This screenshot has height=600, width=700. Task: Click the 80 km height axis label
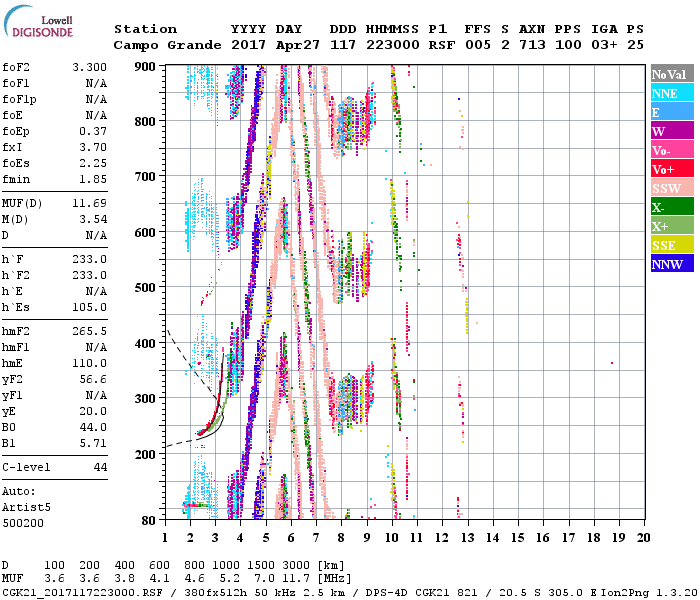point(149,521)
